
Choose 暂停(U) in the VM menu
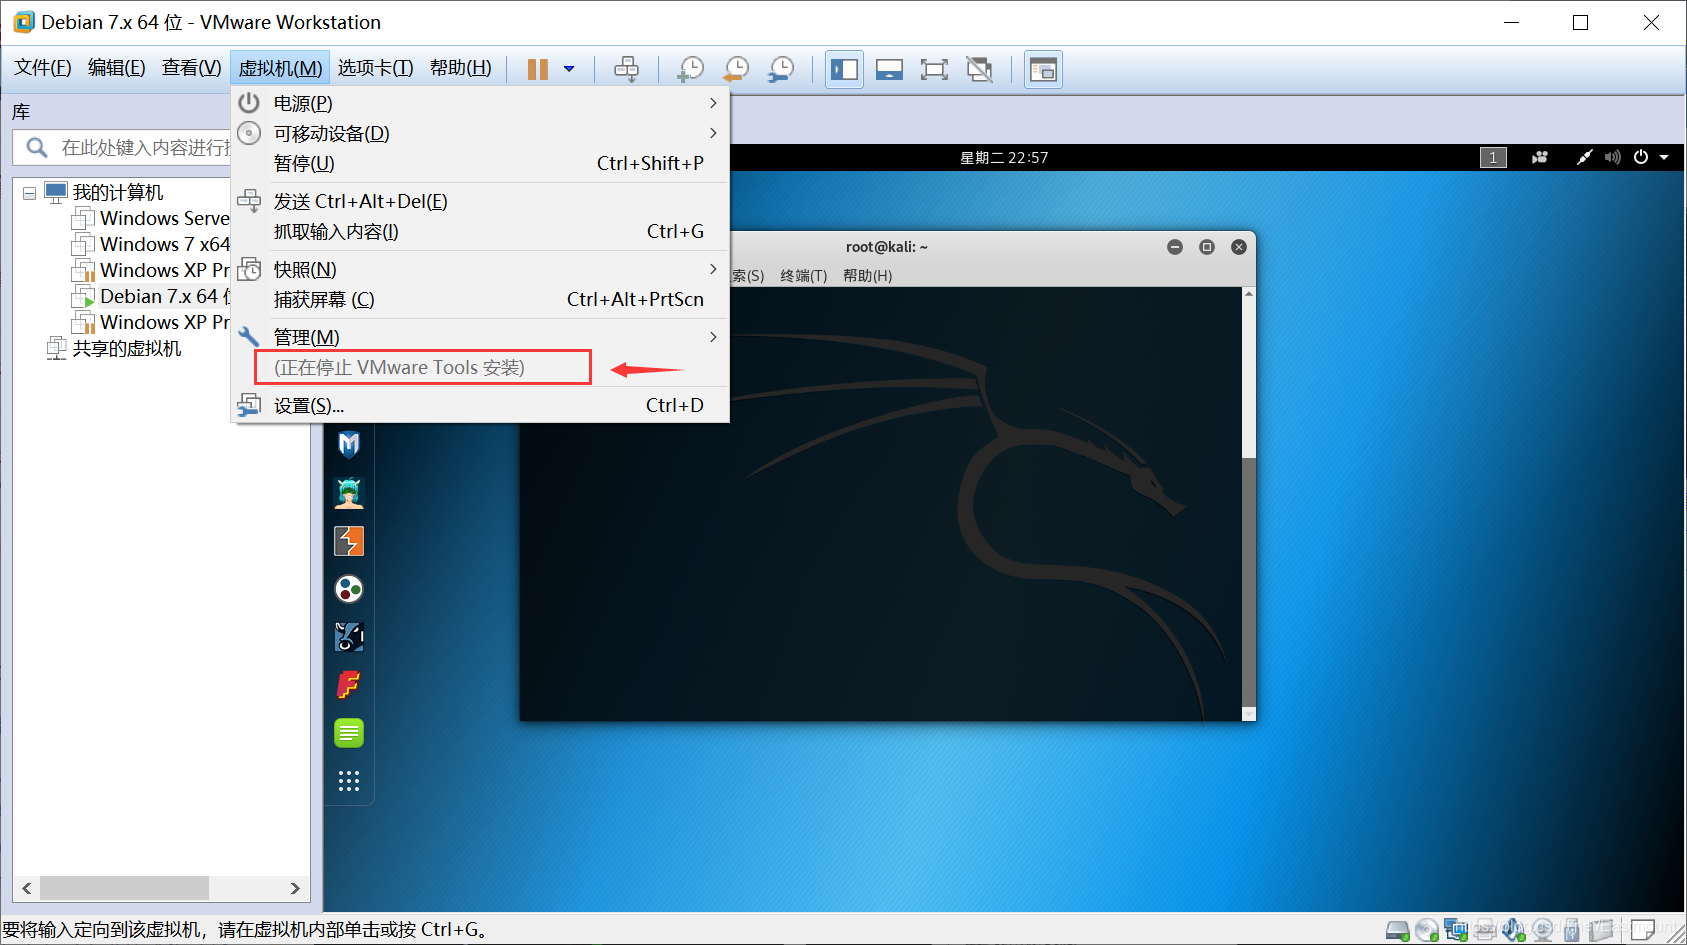[x=480, y=163]
